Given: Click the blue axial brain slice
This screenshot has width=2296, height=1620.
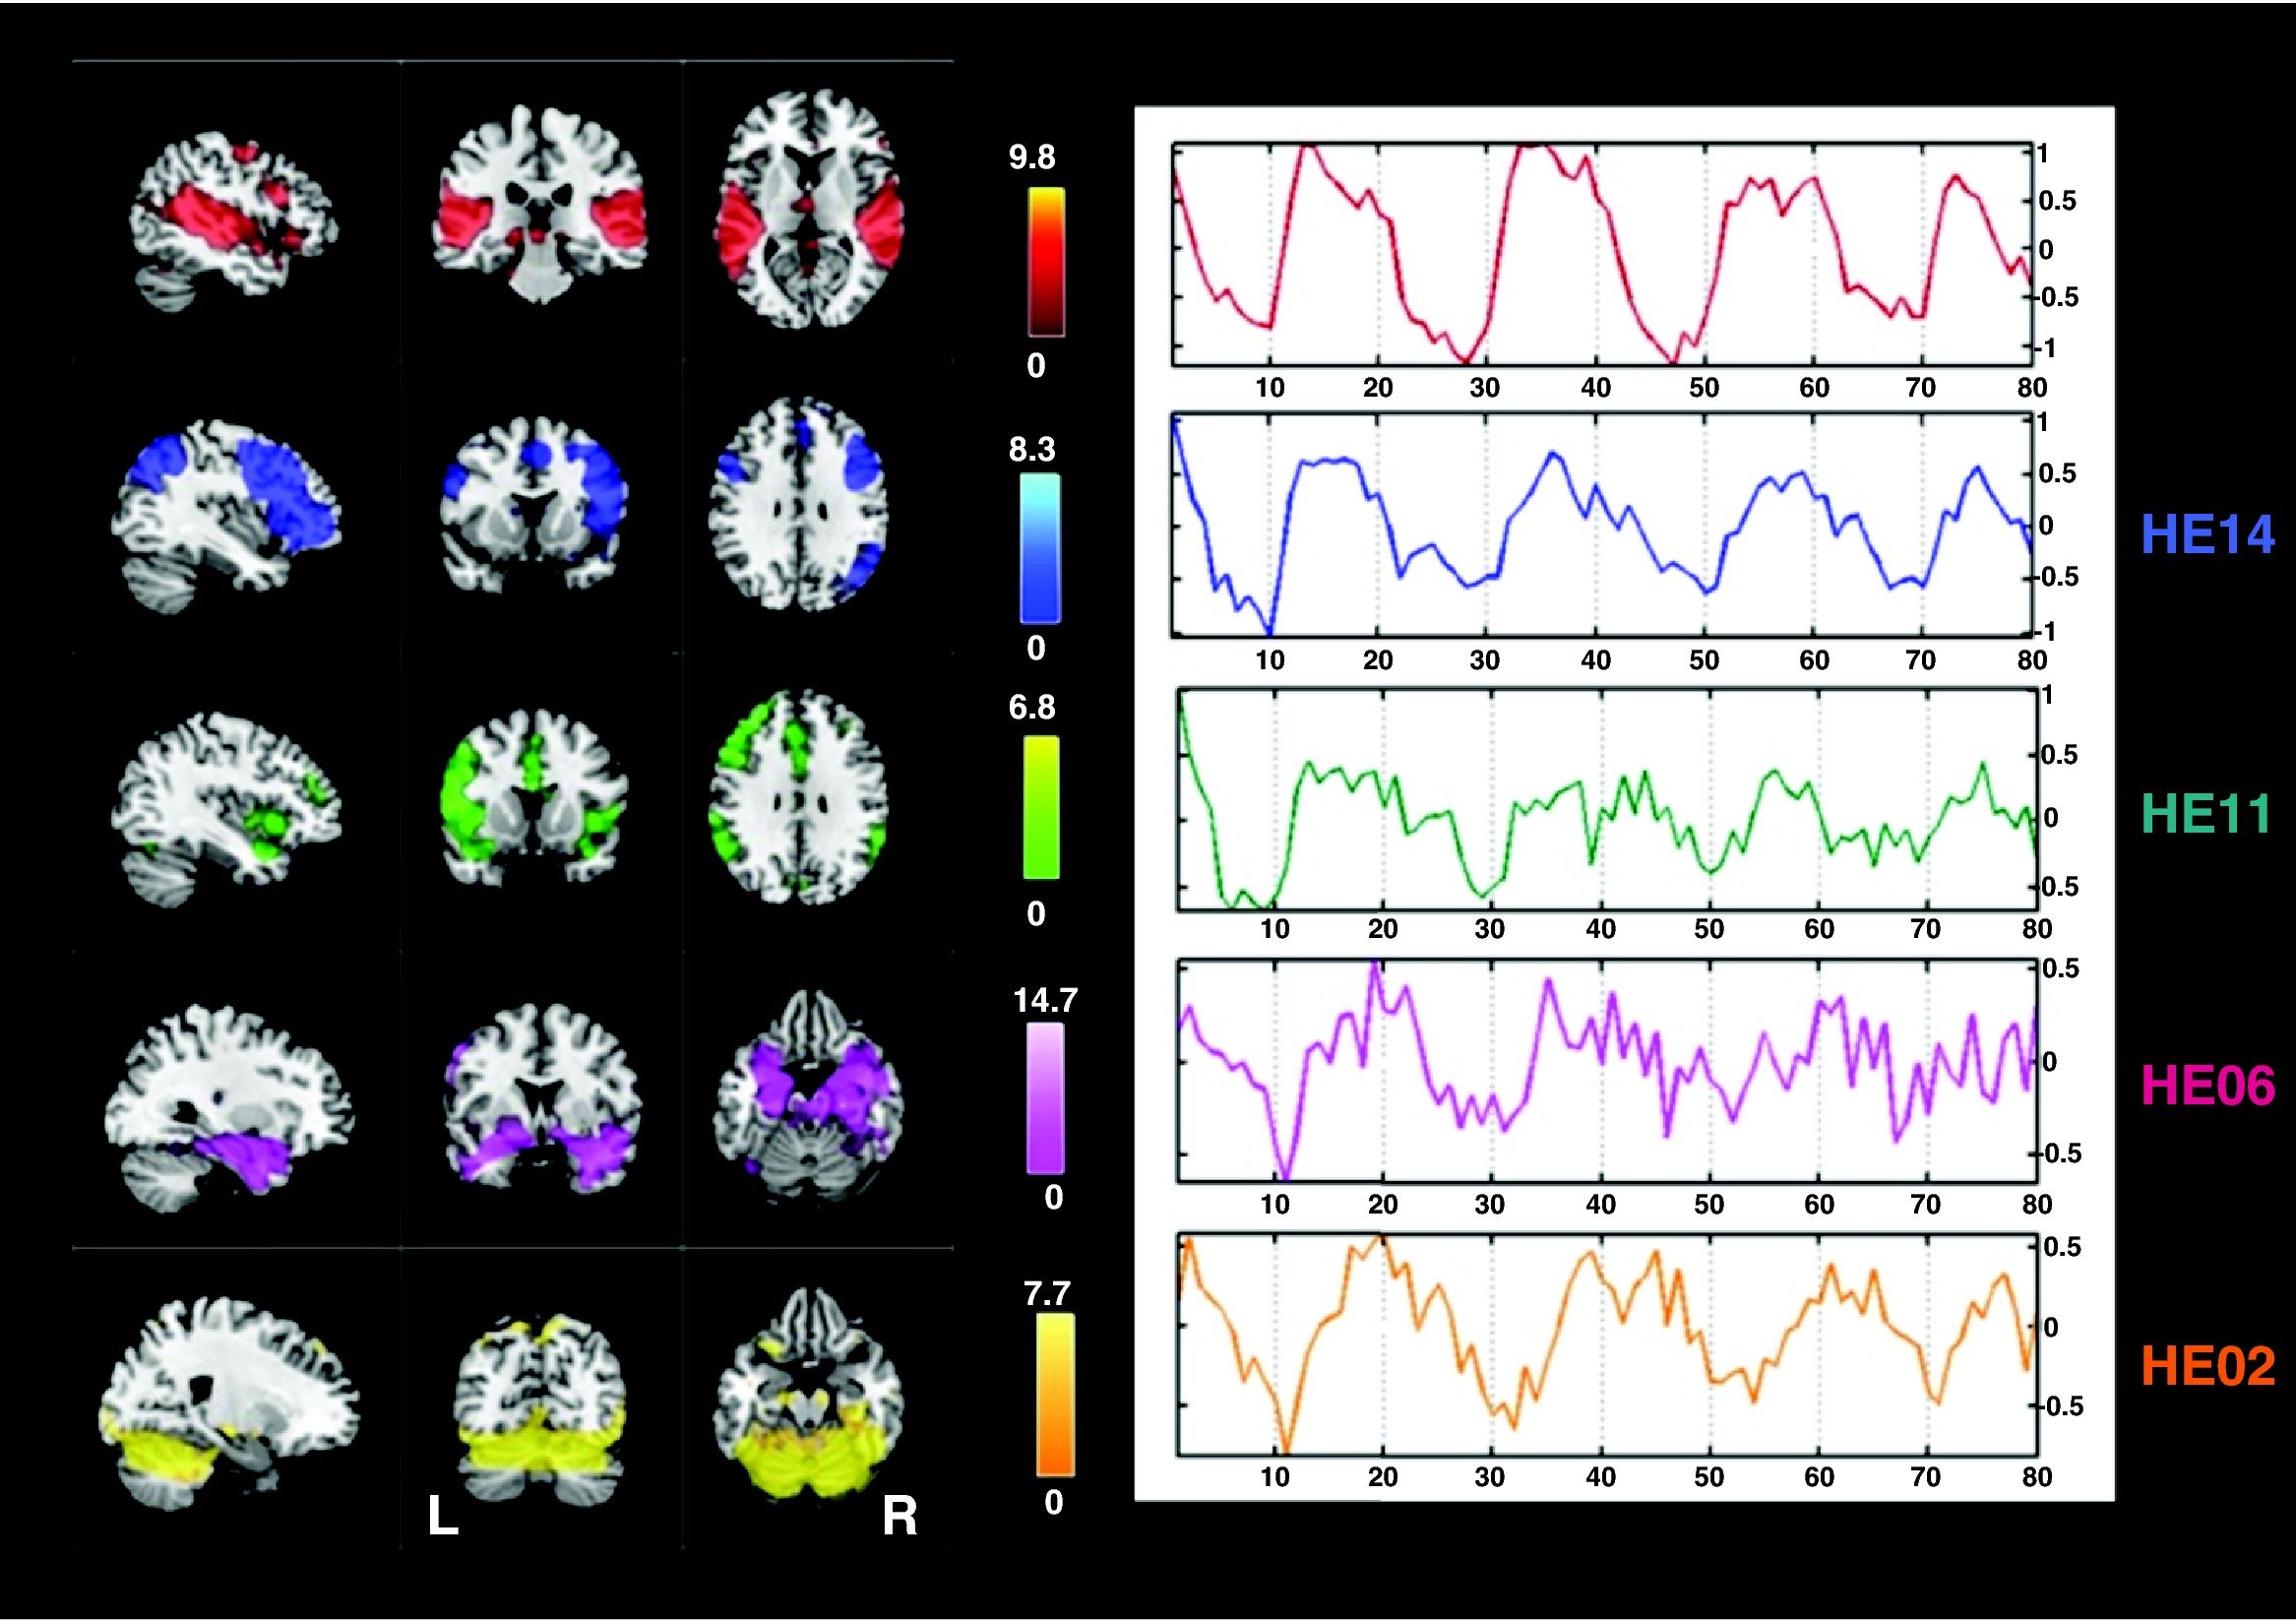Looking at the screenshot, I should point(797,502).
